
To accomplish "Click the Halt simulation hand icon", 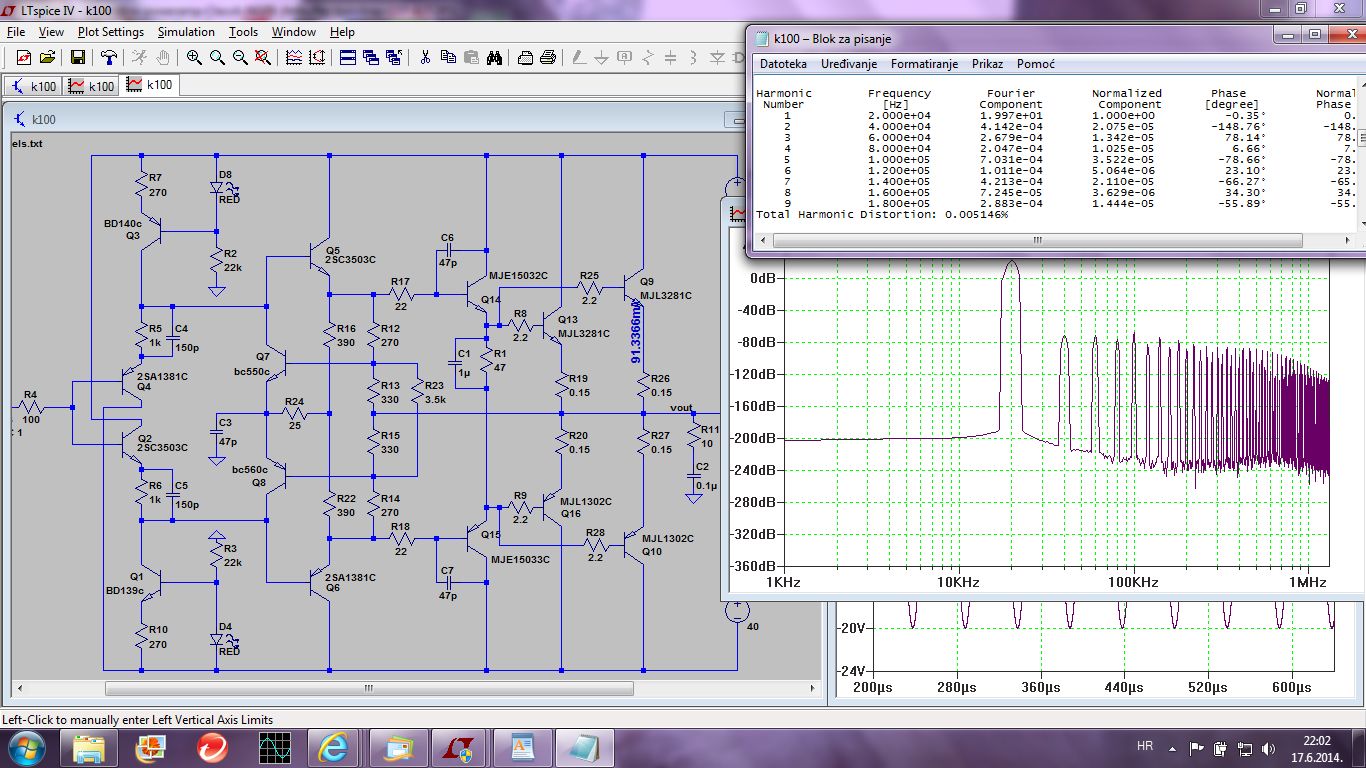I will tap(164, 57).
